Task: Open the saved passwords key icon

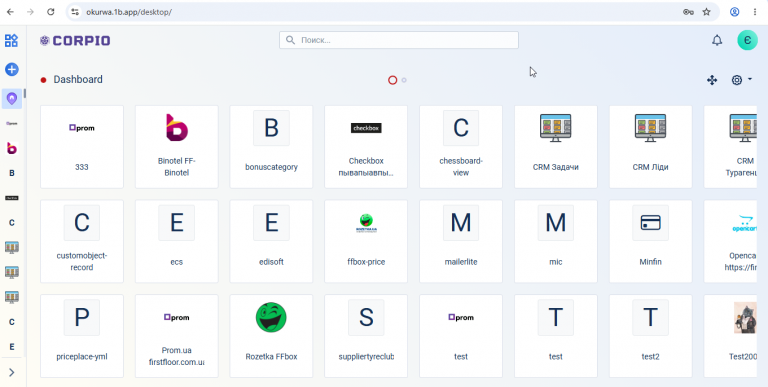Action: coord(688,12)
